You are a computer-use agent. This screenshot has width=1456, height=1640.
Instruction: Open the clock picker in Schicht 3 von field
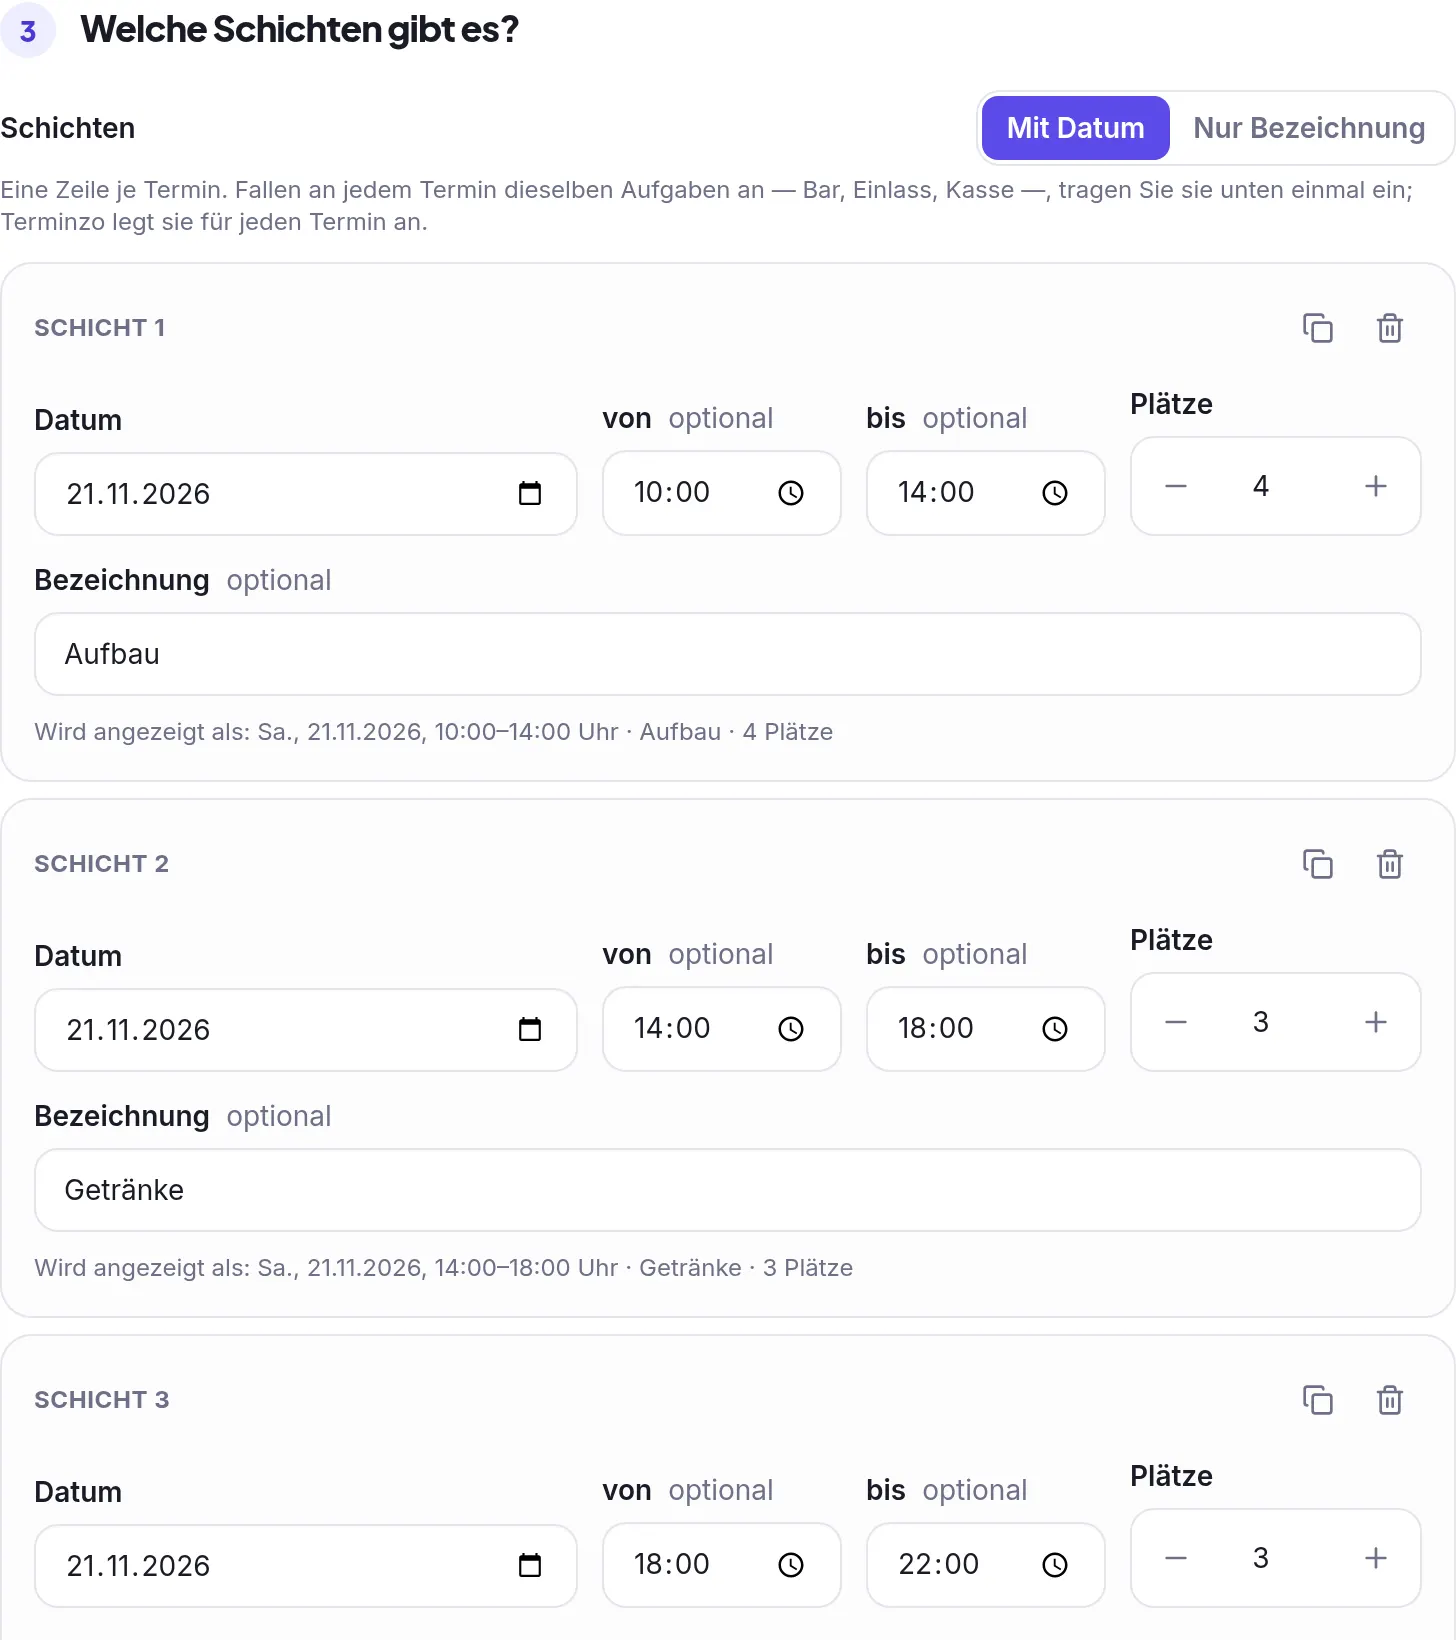coord(791,1565)
